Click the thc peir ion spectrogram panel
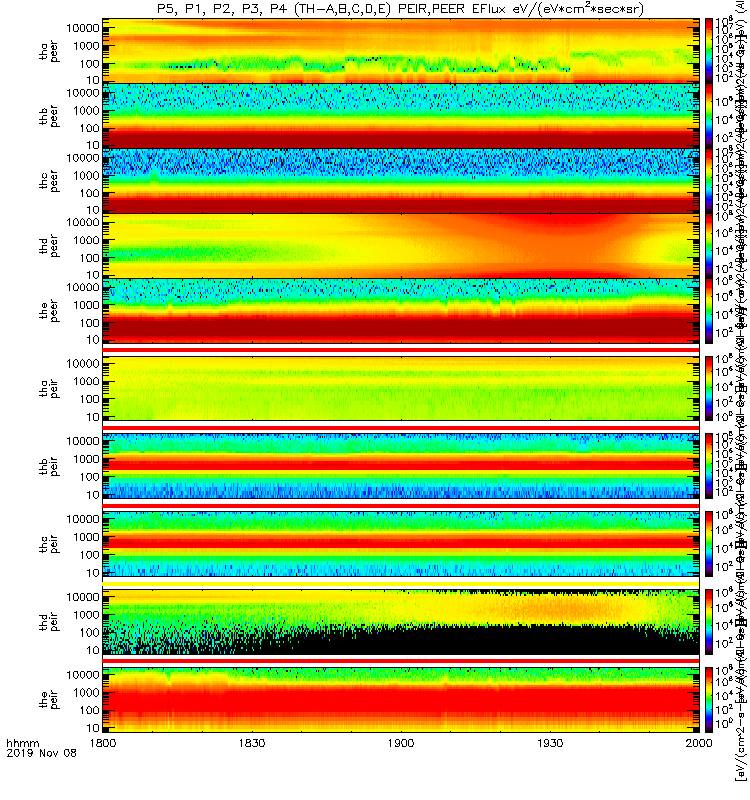The height and width of the screenshot is (800, 750). coord(401,544)
